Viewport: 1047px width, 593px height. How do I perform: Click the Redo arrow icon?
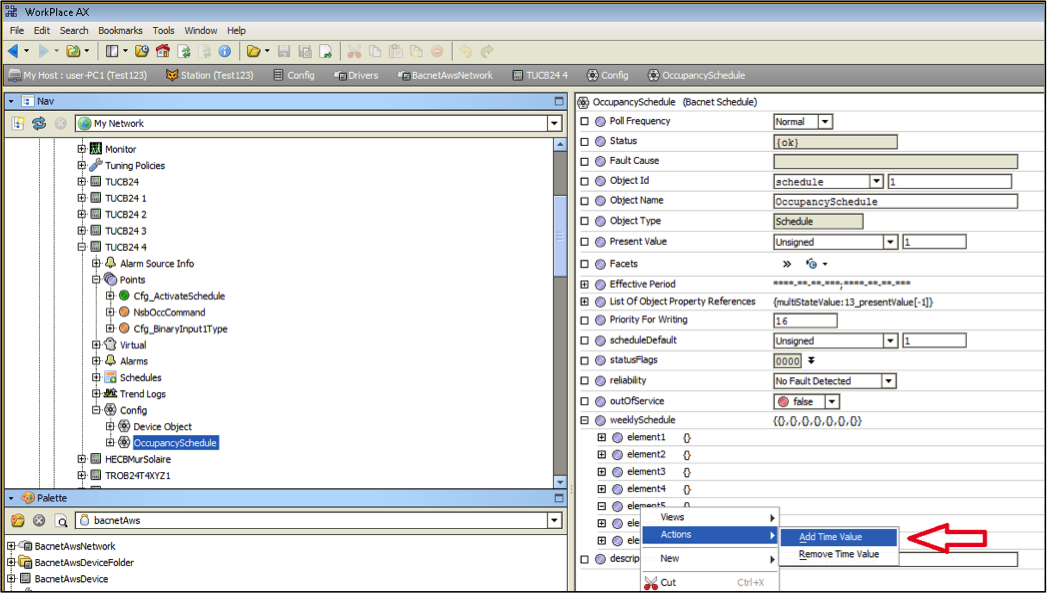487,51
